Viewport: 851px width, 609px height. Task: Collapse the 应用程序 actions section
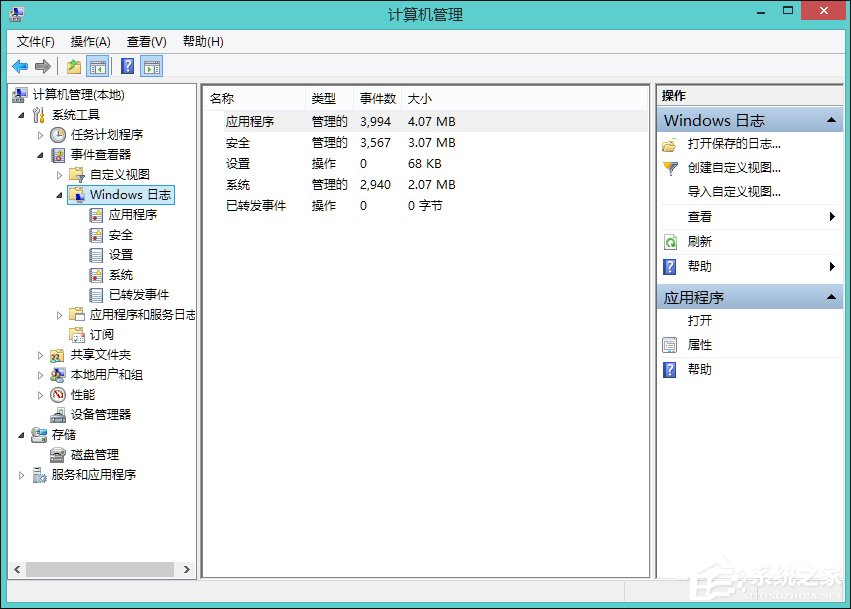(x=831, y=296)
